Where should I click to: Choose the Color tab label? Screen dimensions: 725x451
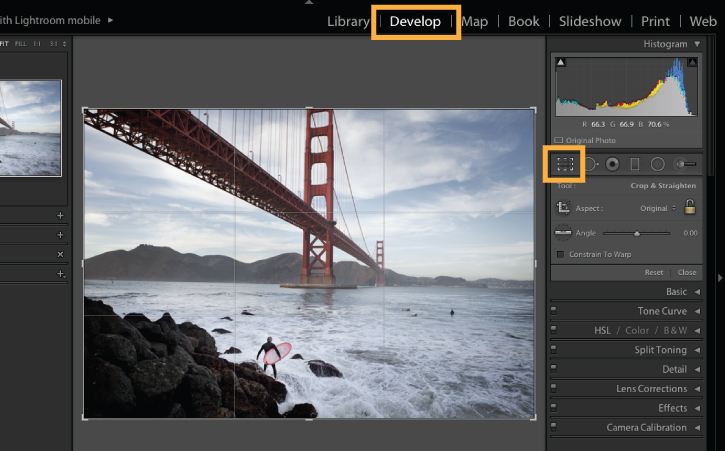[637, 331]
